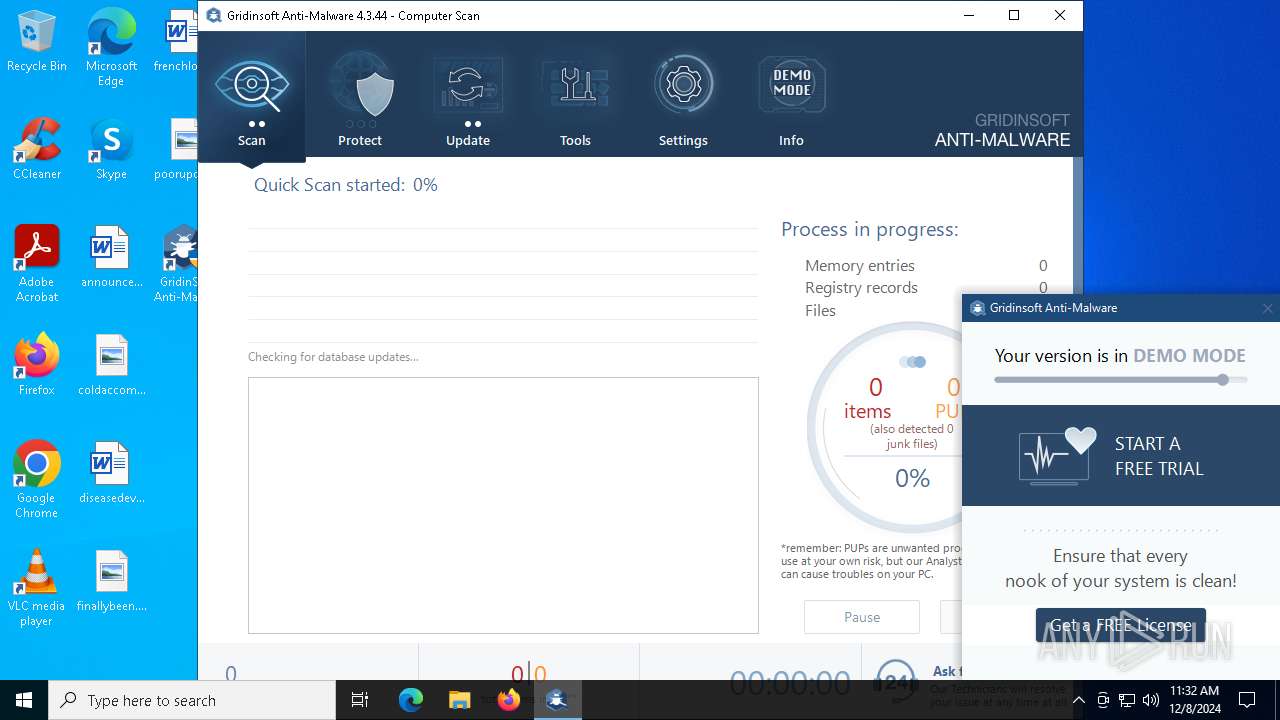Open the GridinSoft Anti-Malware desktop shortcut
The width and height of the screenshot is (1280, 720).
point(178,263)
